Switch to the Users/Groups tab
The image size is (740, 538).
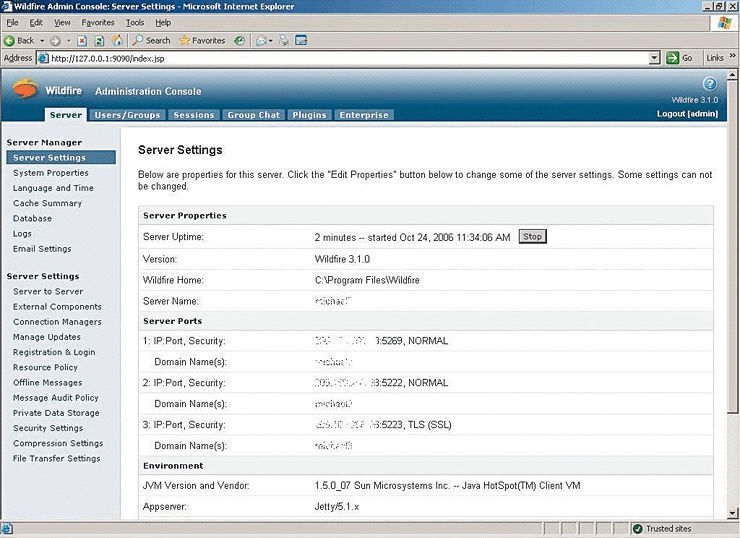pos(127,115)
